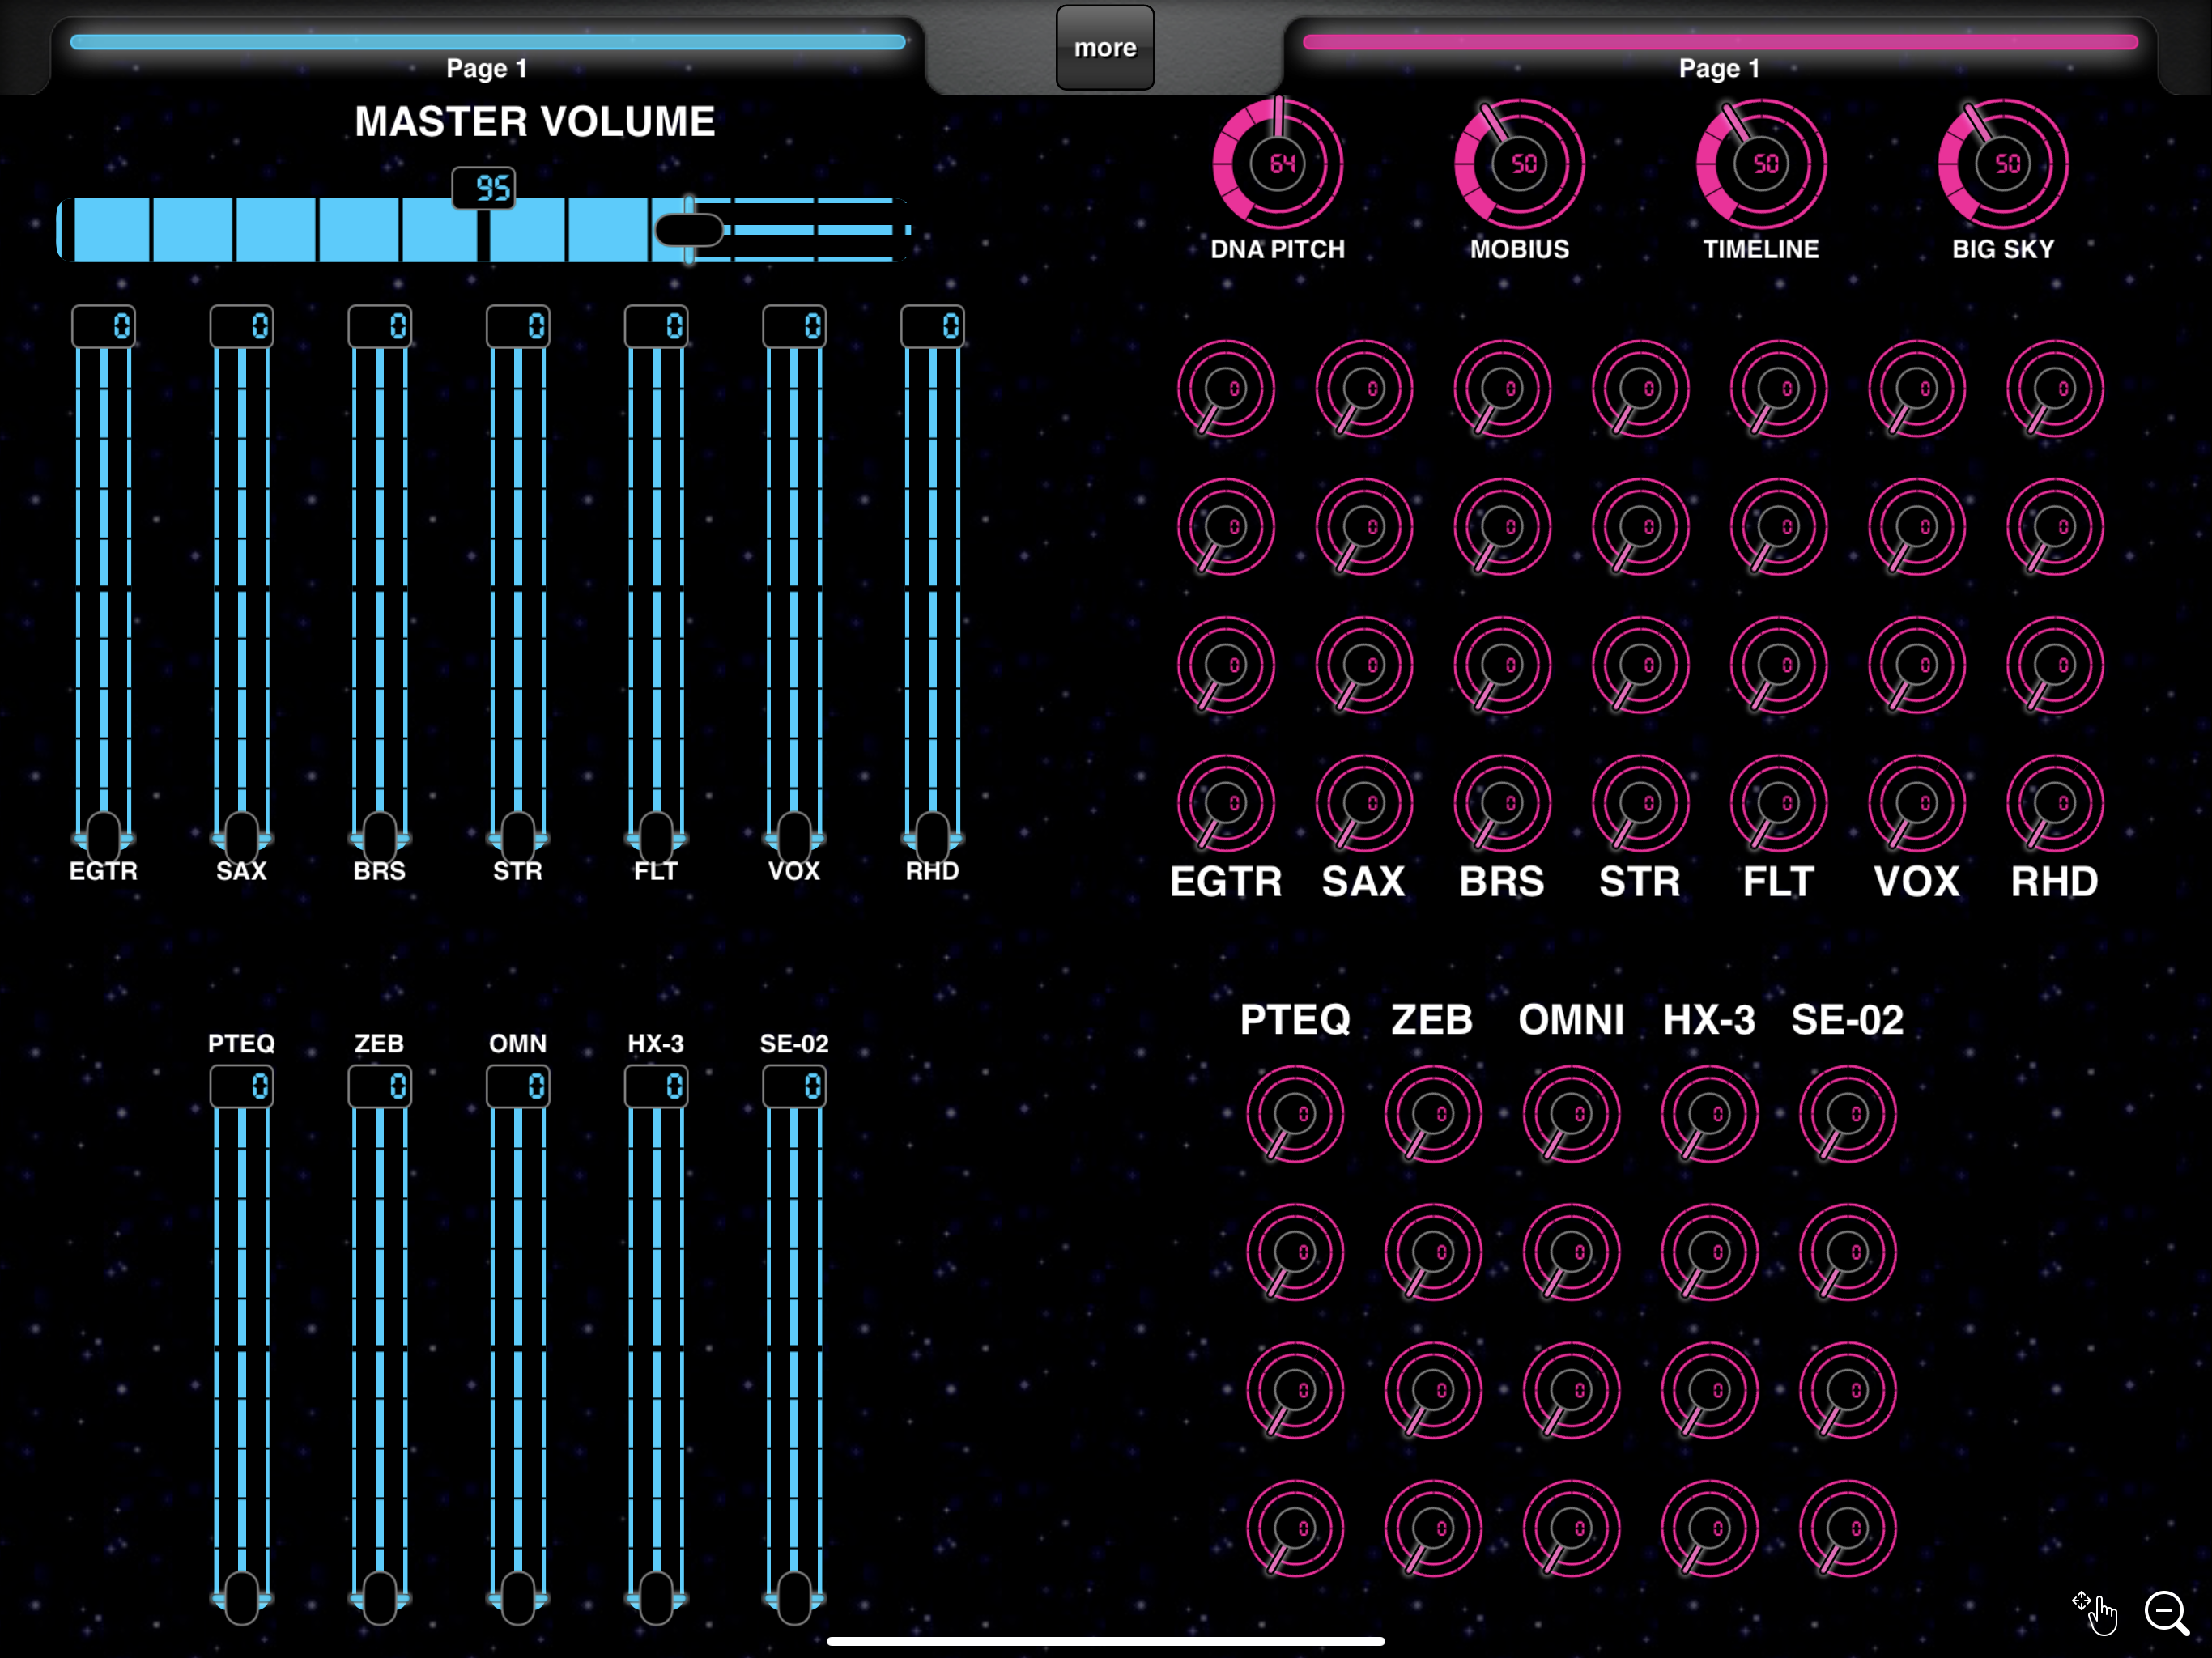Click the Master Volume value display 95
2212x1658 pixels.
(x=484, y=188)
